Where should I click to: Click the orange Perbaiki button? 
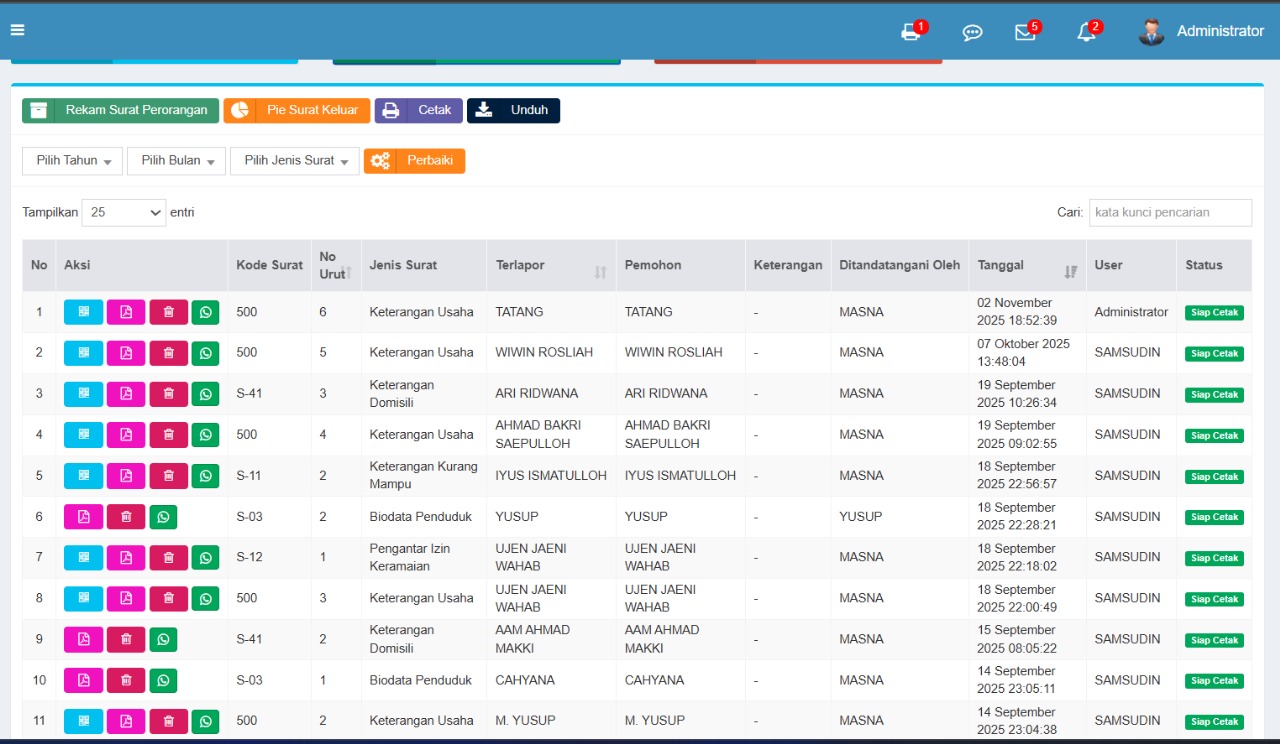coord(415,161)
